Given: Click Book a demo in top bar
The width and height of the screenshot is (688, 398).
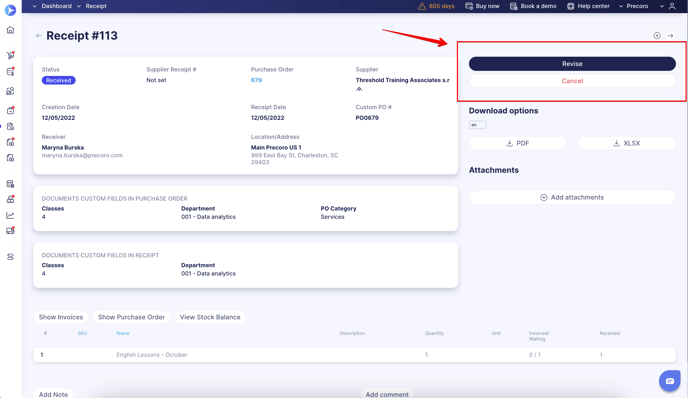Looking at the screenshot, I should [538, 6].
